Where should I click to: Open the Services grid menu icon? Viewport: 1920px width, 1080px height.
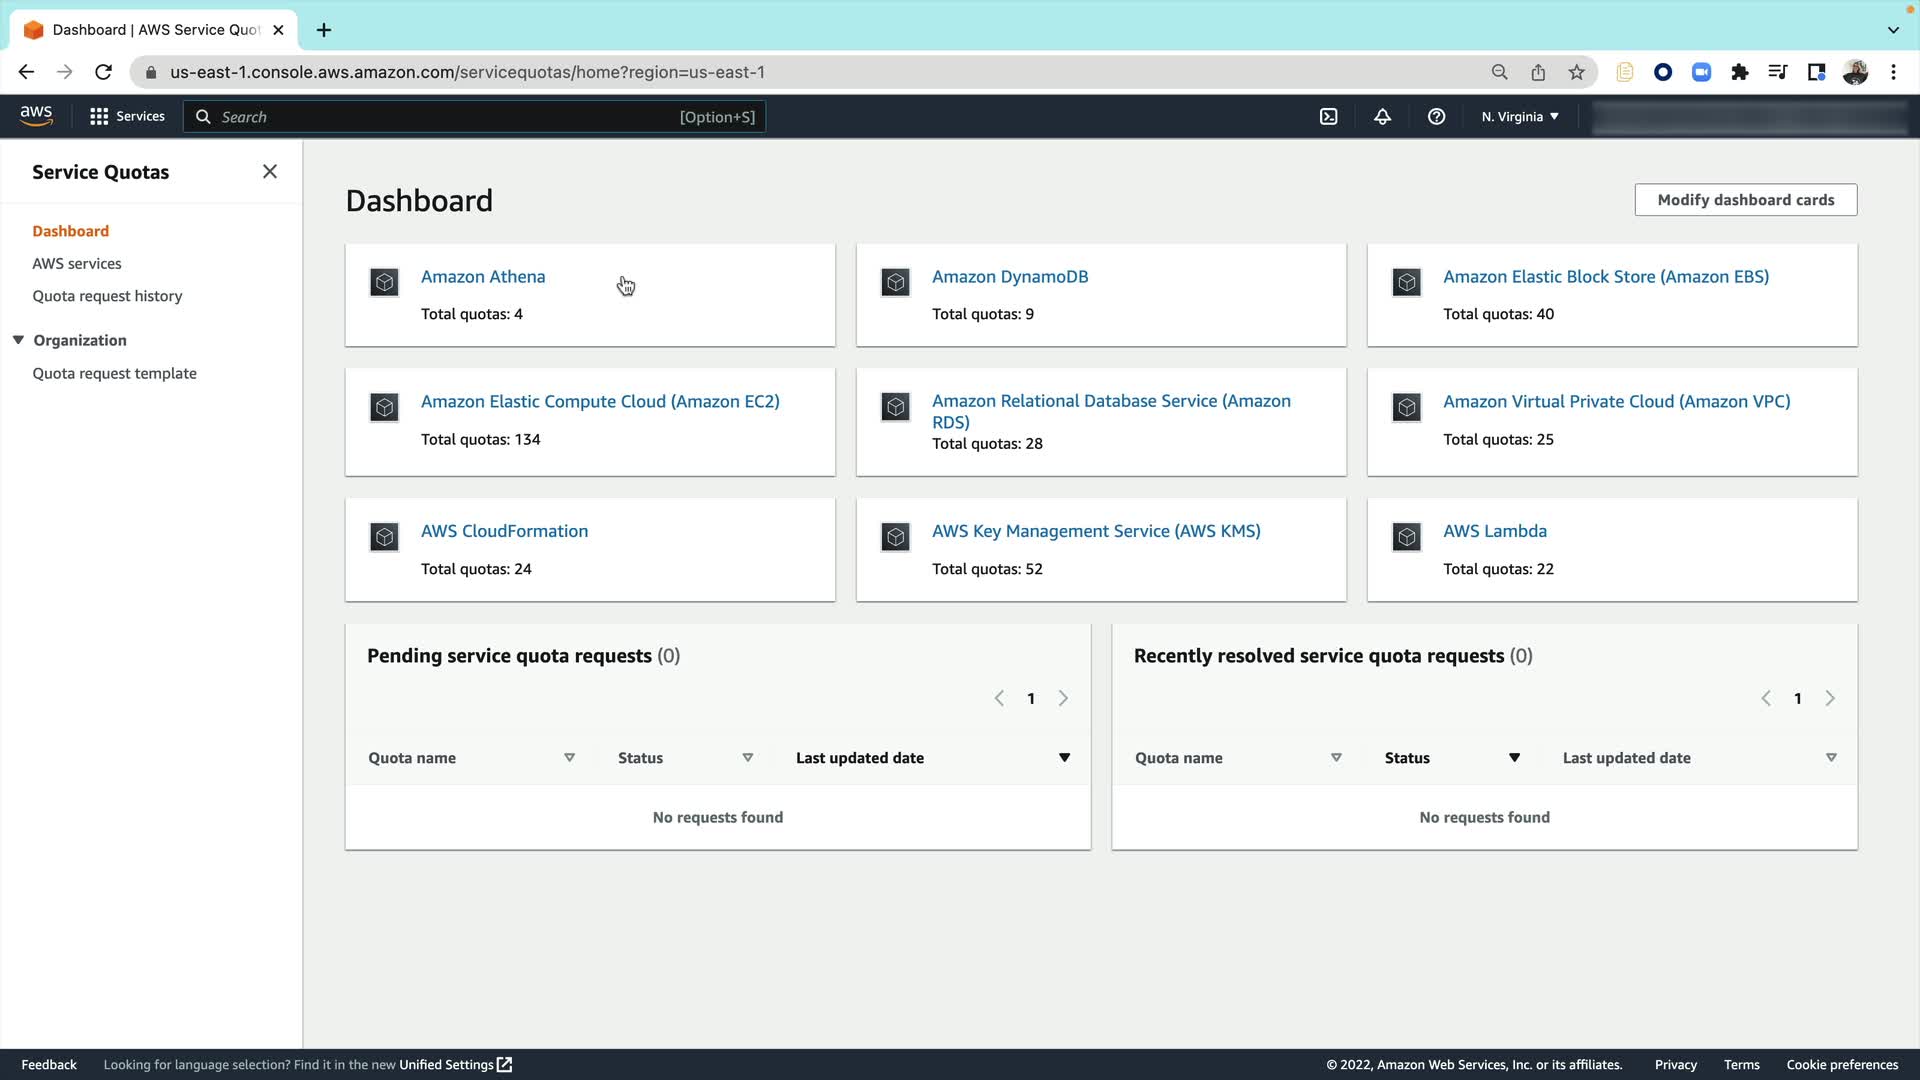[99, 117]
